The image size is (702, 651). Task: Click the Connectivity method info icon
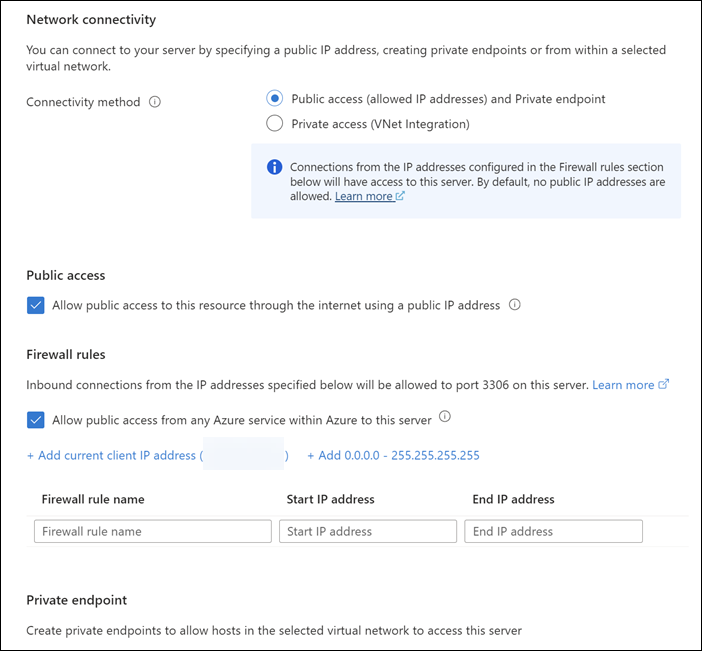click(155, 102)
